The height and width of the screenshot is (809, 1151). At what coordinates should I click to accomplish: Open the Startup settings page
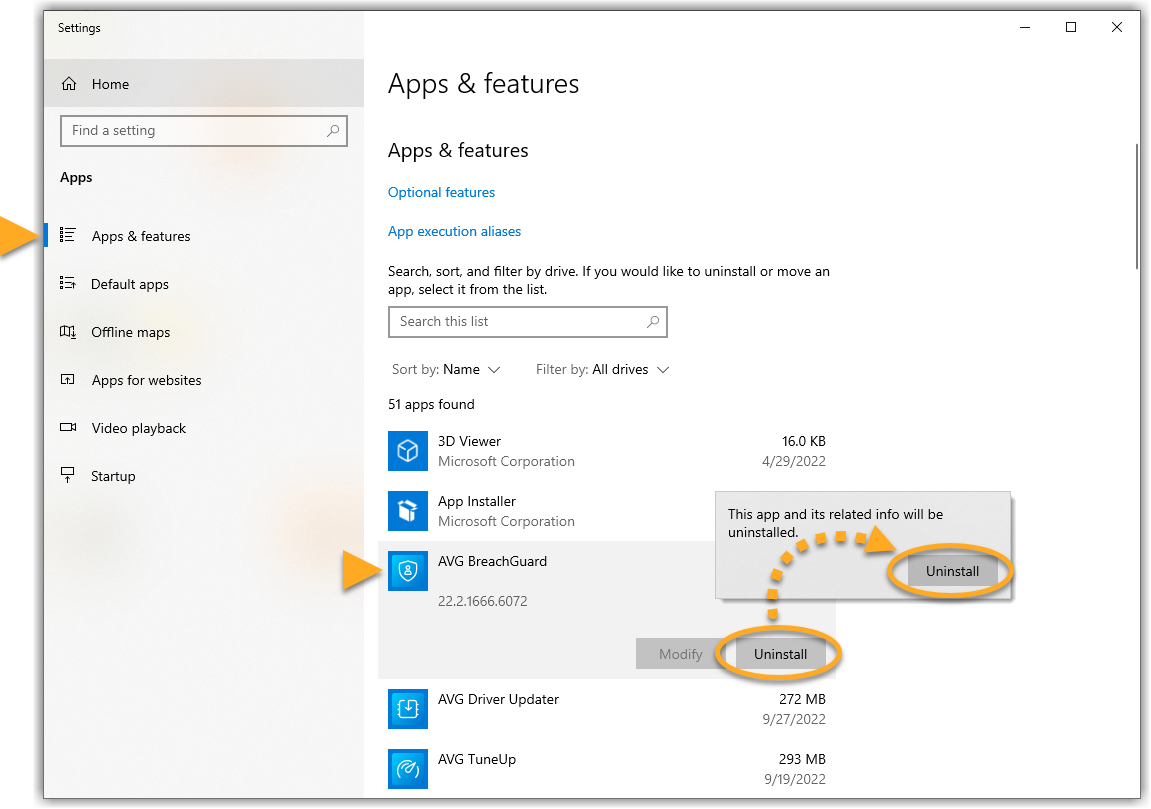[113, 477]
